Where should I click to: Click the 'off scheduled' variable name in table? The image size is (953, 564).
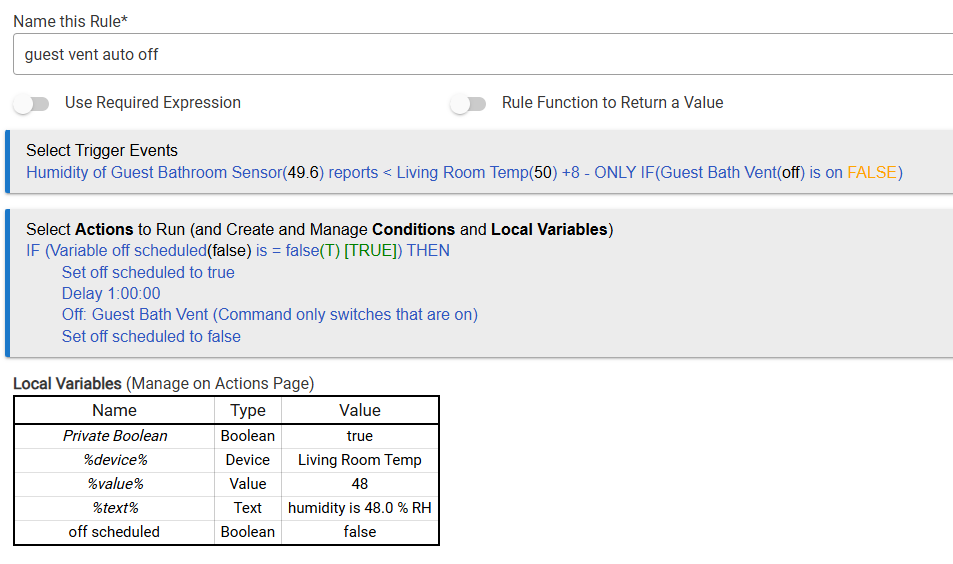click(x=114, y=532)
